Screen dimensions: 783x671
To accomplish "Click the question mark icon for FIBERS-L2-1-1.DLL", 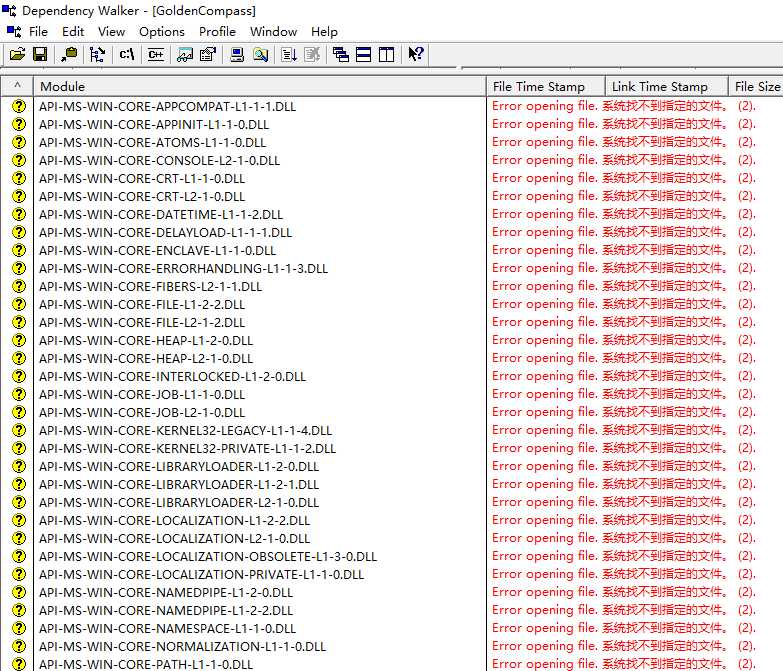I will coord(18,286).
